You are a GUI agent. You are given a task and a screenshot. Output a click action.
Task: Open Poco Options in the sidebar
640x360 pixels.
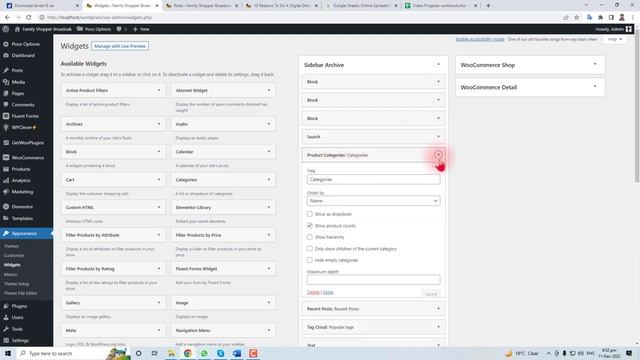coord(25,44)
